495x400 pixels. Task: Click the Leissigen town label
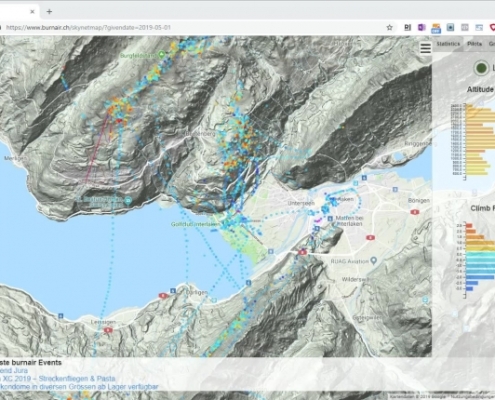104,322
